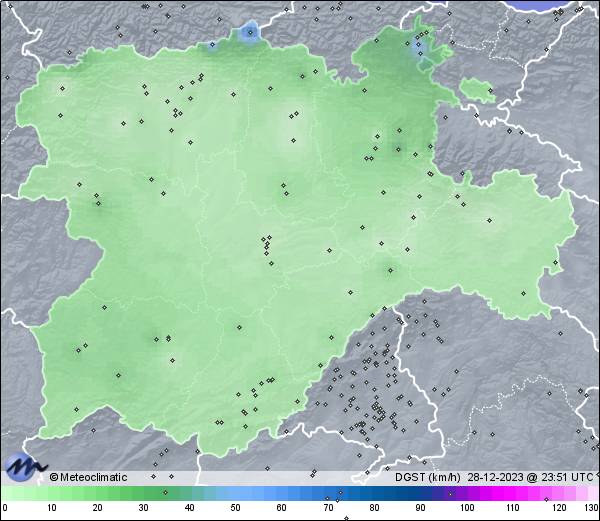
Task: Click the 23:51 UTC timestamp
Action: (565, 477)
